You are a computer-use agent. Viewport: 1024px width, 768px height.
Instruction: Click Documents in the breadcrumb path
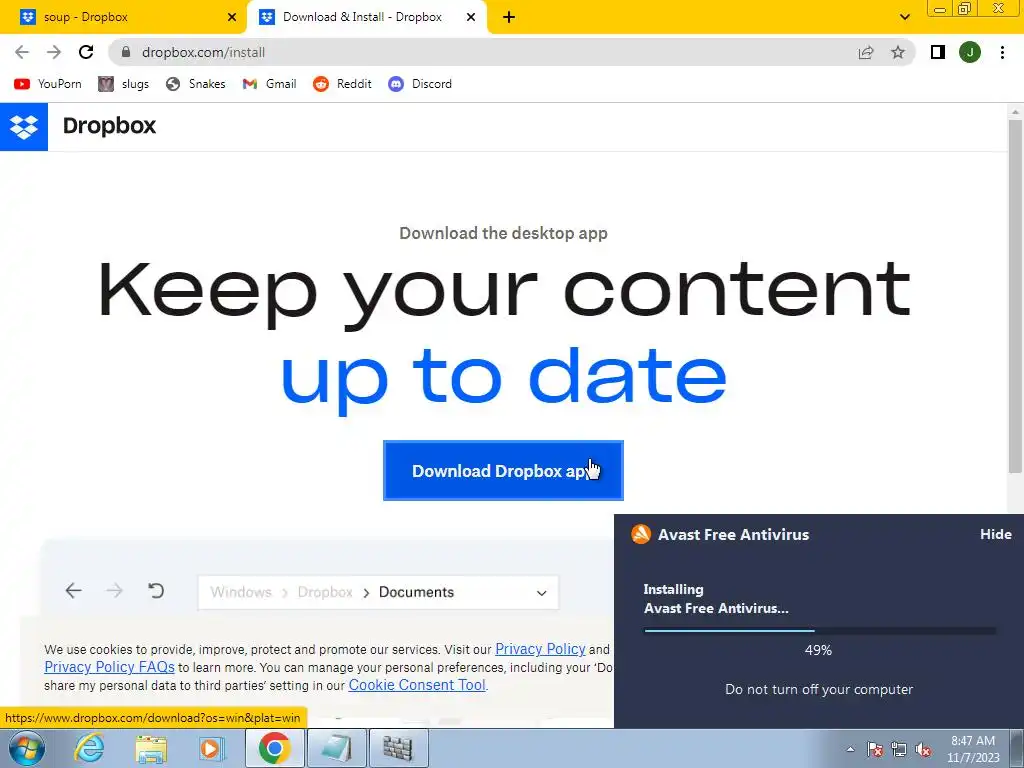coord(417,592)
